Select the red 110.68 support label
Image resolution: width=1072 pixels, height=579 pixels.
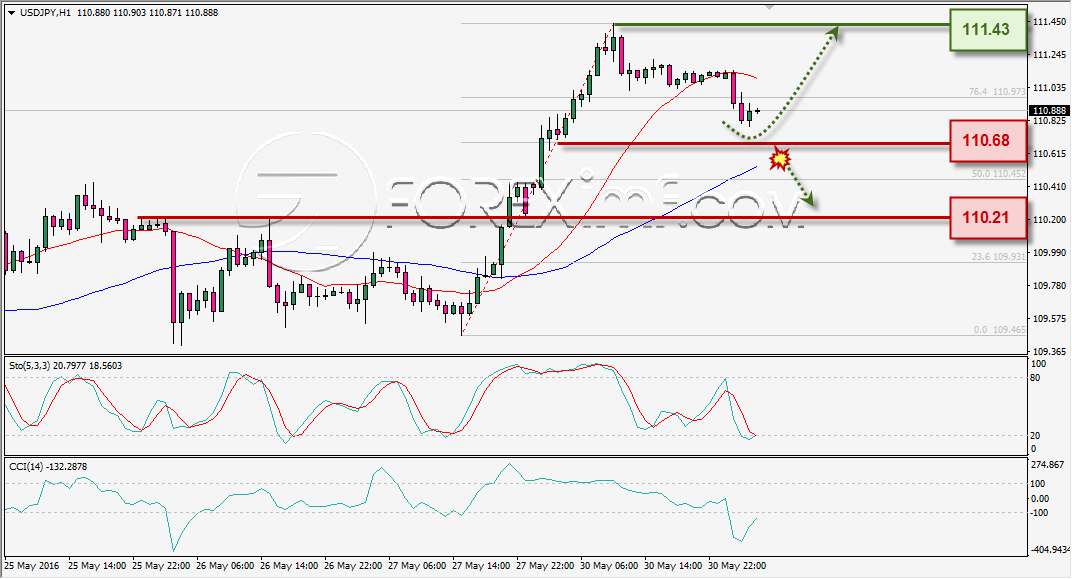[x=988, y=141]
